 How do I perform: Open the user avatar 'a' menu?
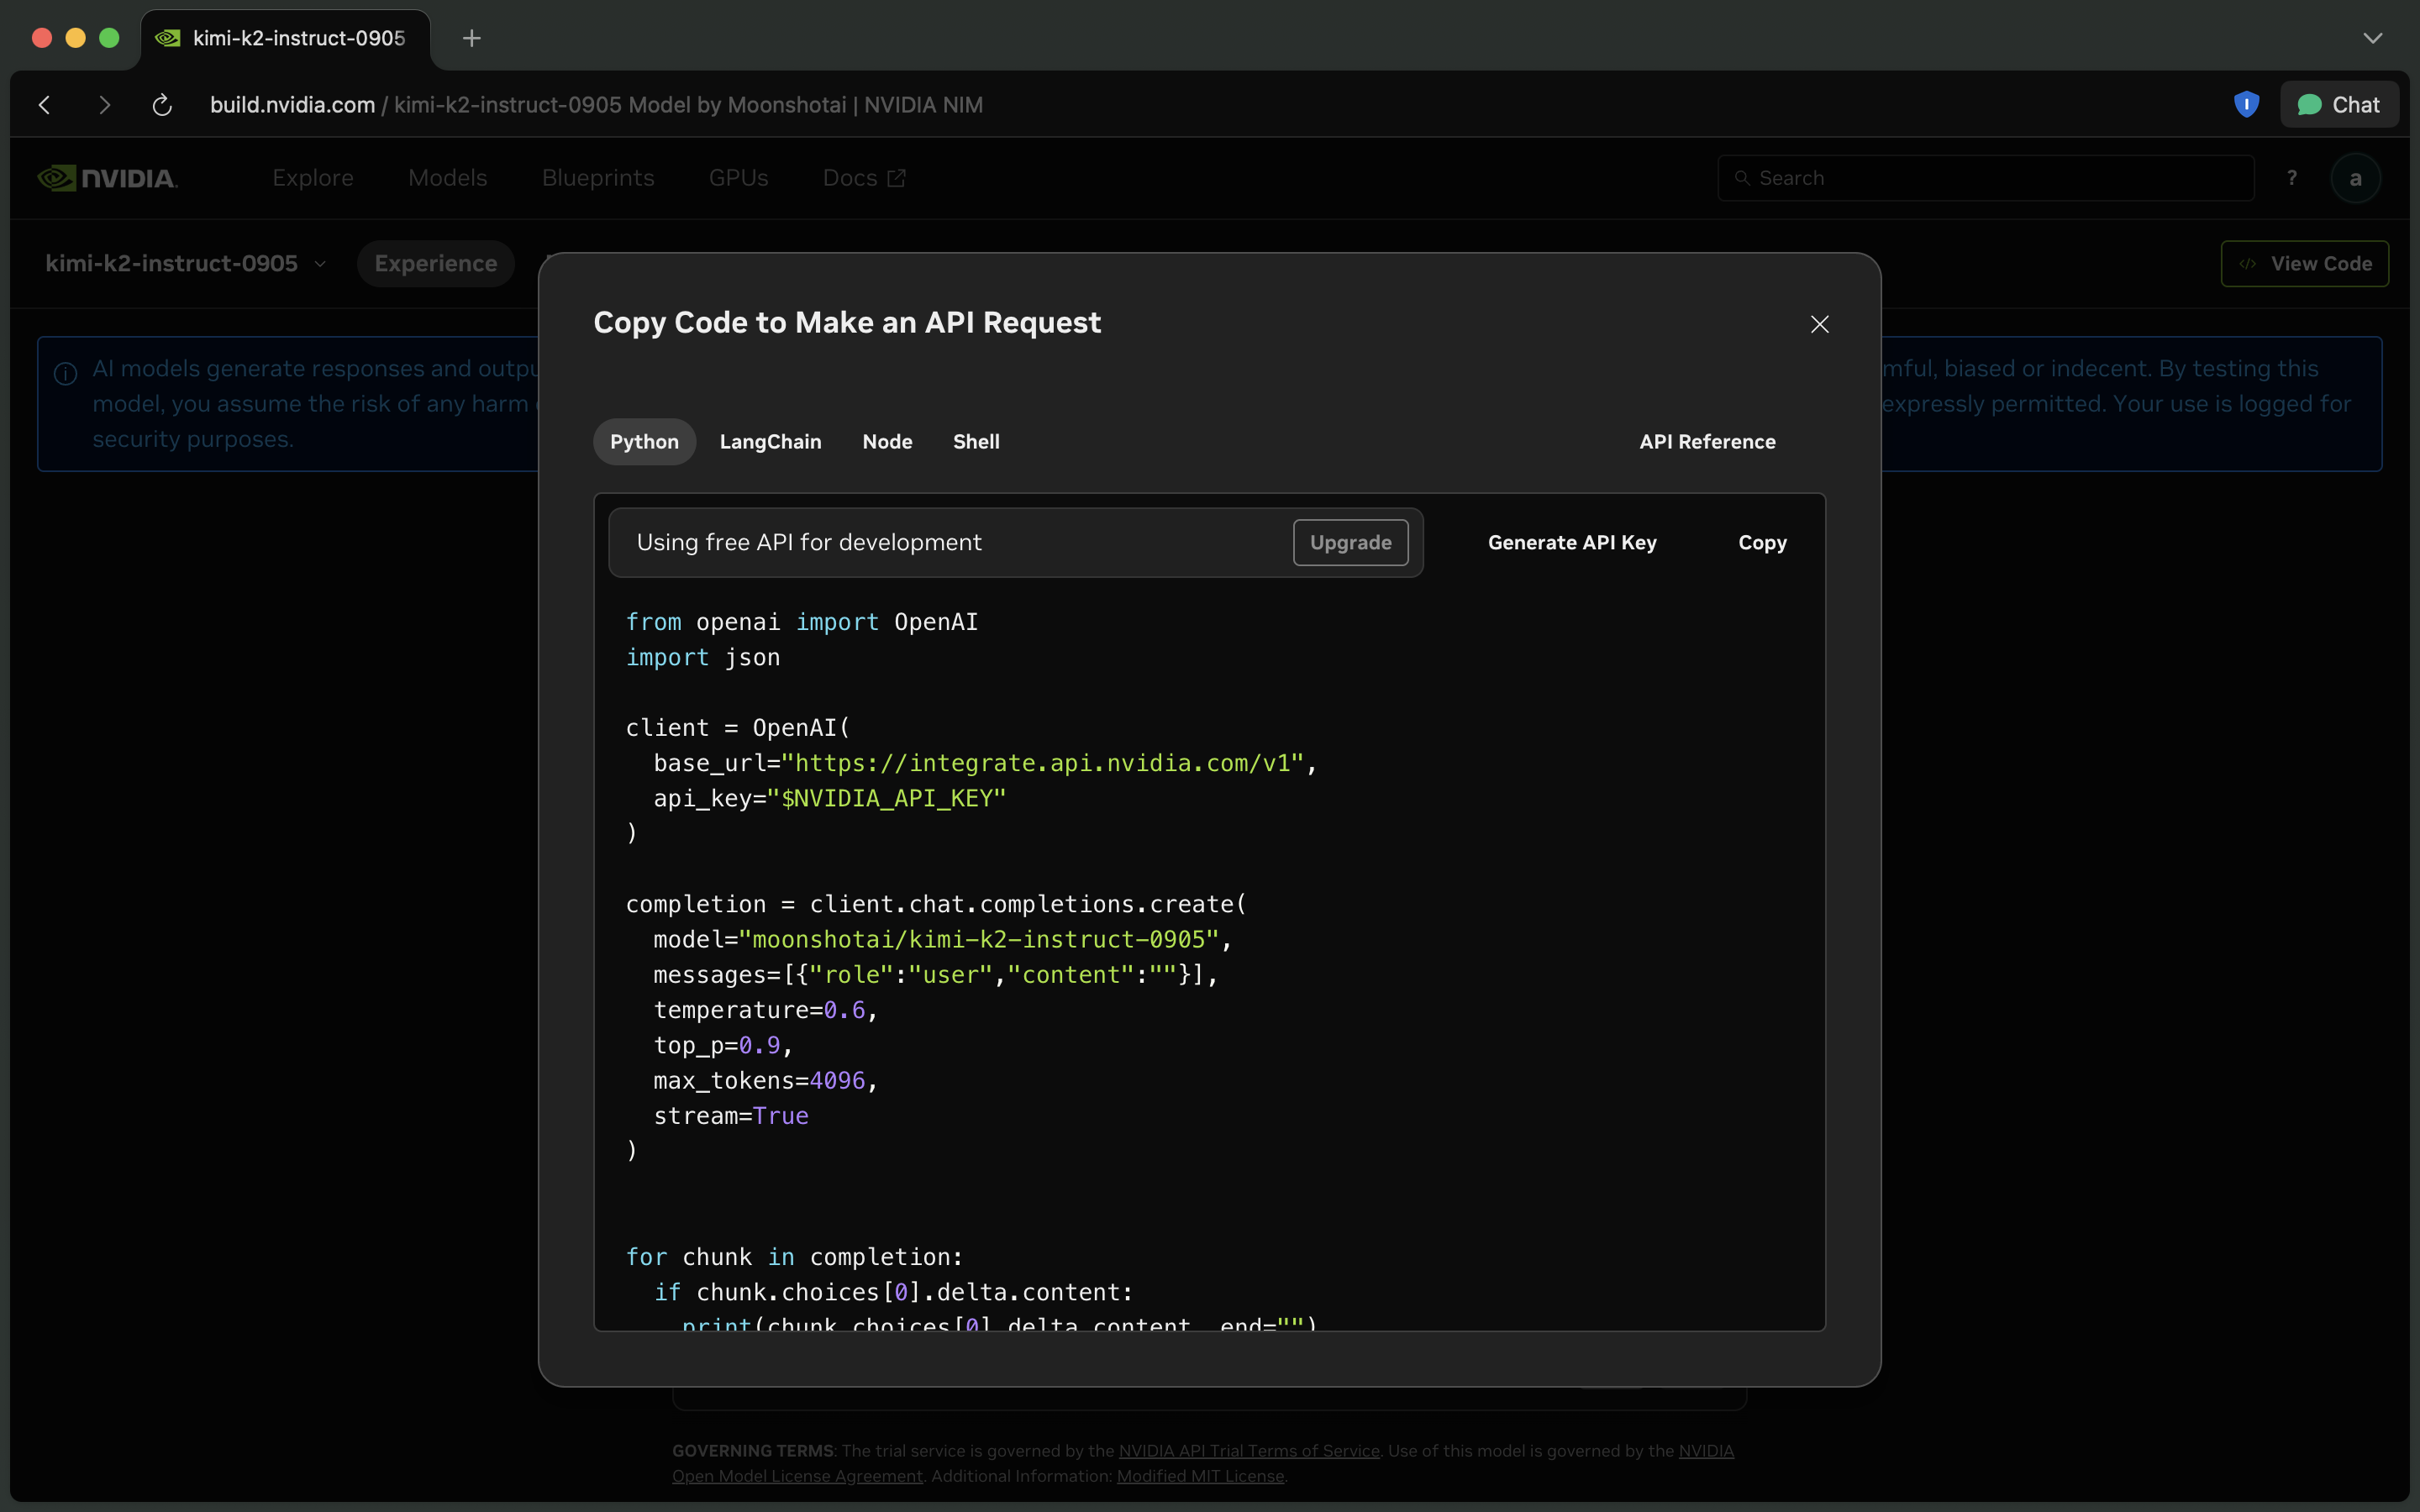pyautogui.click(x=2355, y=178)
